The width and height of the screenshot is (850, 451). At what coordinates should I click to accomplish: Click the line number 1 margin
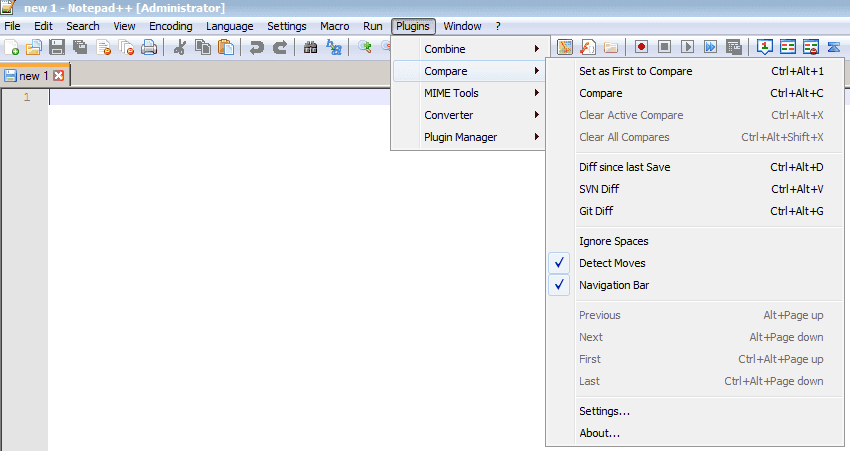(x=27, y=98)
